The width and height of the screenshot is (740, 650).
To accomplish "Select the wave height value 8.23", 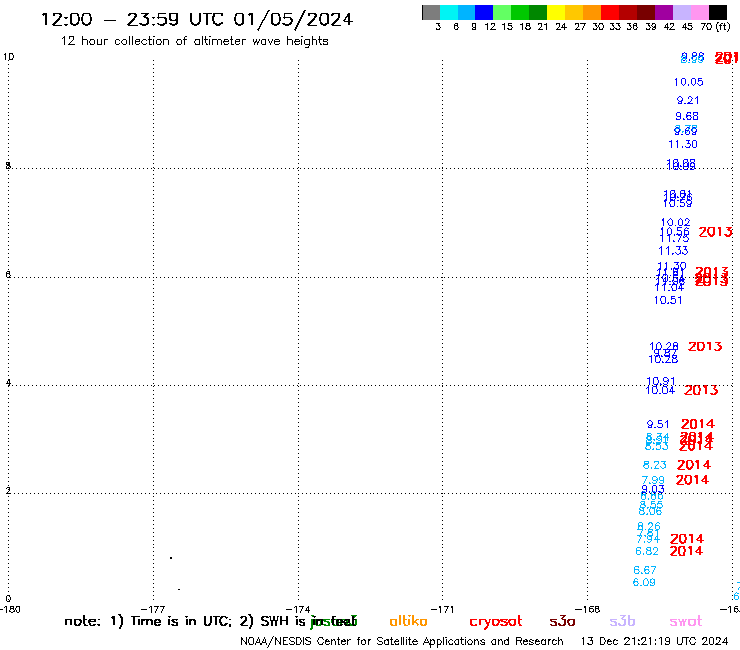I will pyautogui.click(x=655, y=465).
